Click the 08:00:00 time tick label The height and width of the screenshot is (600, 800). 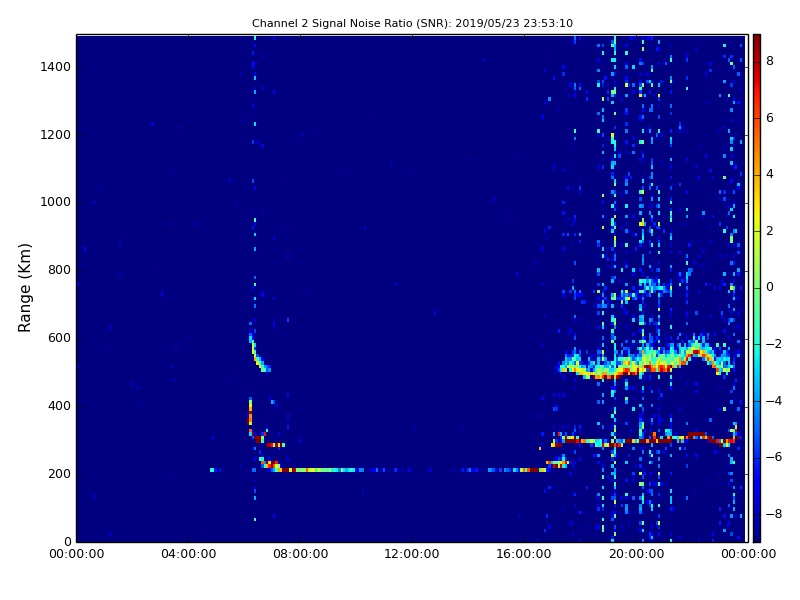(301, 554)
